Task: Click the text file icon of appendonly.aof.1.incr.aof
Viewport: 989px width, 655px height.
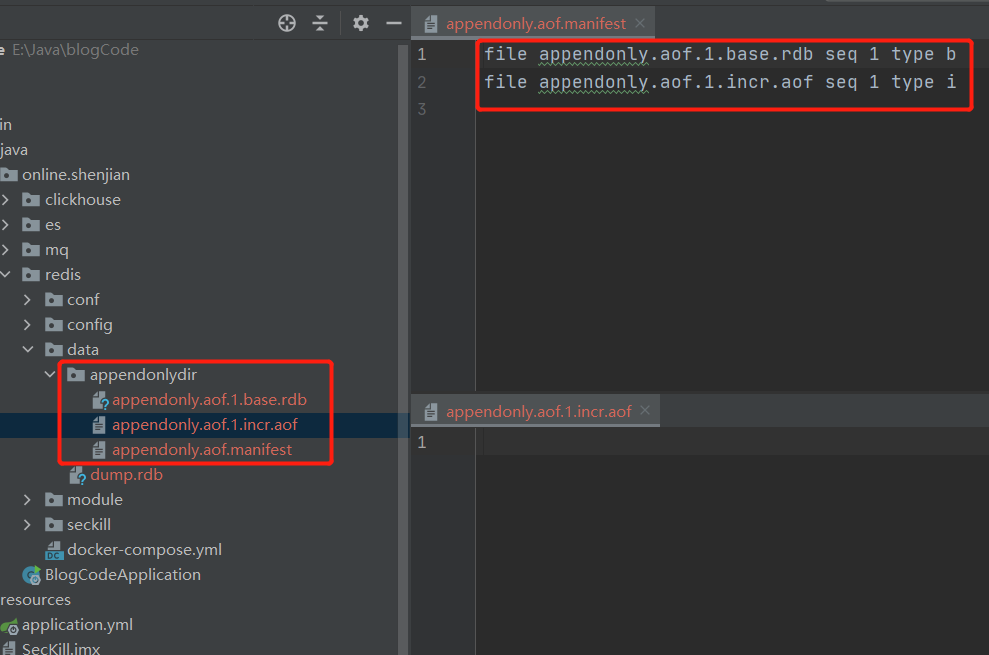Action: pyautogui.click(x=98, y=425)
